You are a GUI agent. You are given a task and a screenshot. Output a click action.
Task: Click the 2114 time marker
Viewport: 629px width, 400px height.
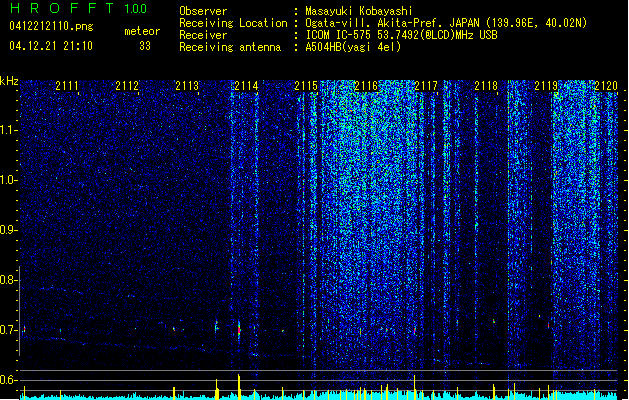(x=246, y=86)
